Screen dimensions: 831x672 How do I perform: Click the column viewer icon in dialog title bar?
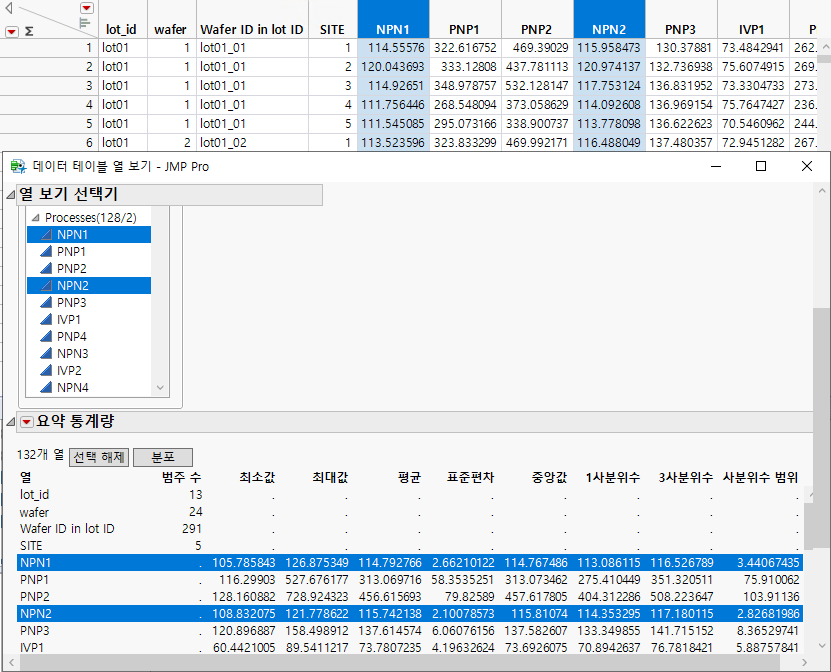(x=16, y=166)
